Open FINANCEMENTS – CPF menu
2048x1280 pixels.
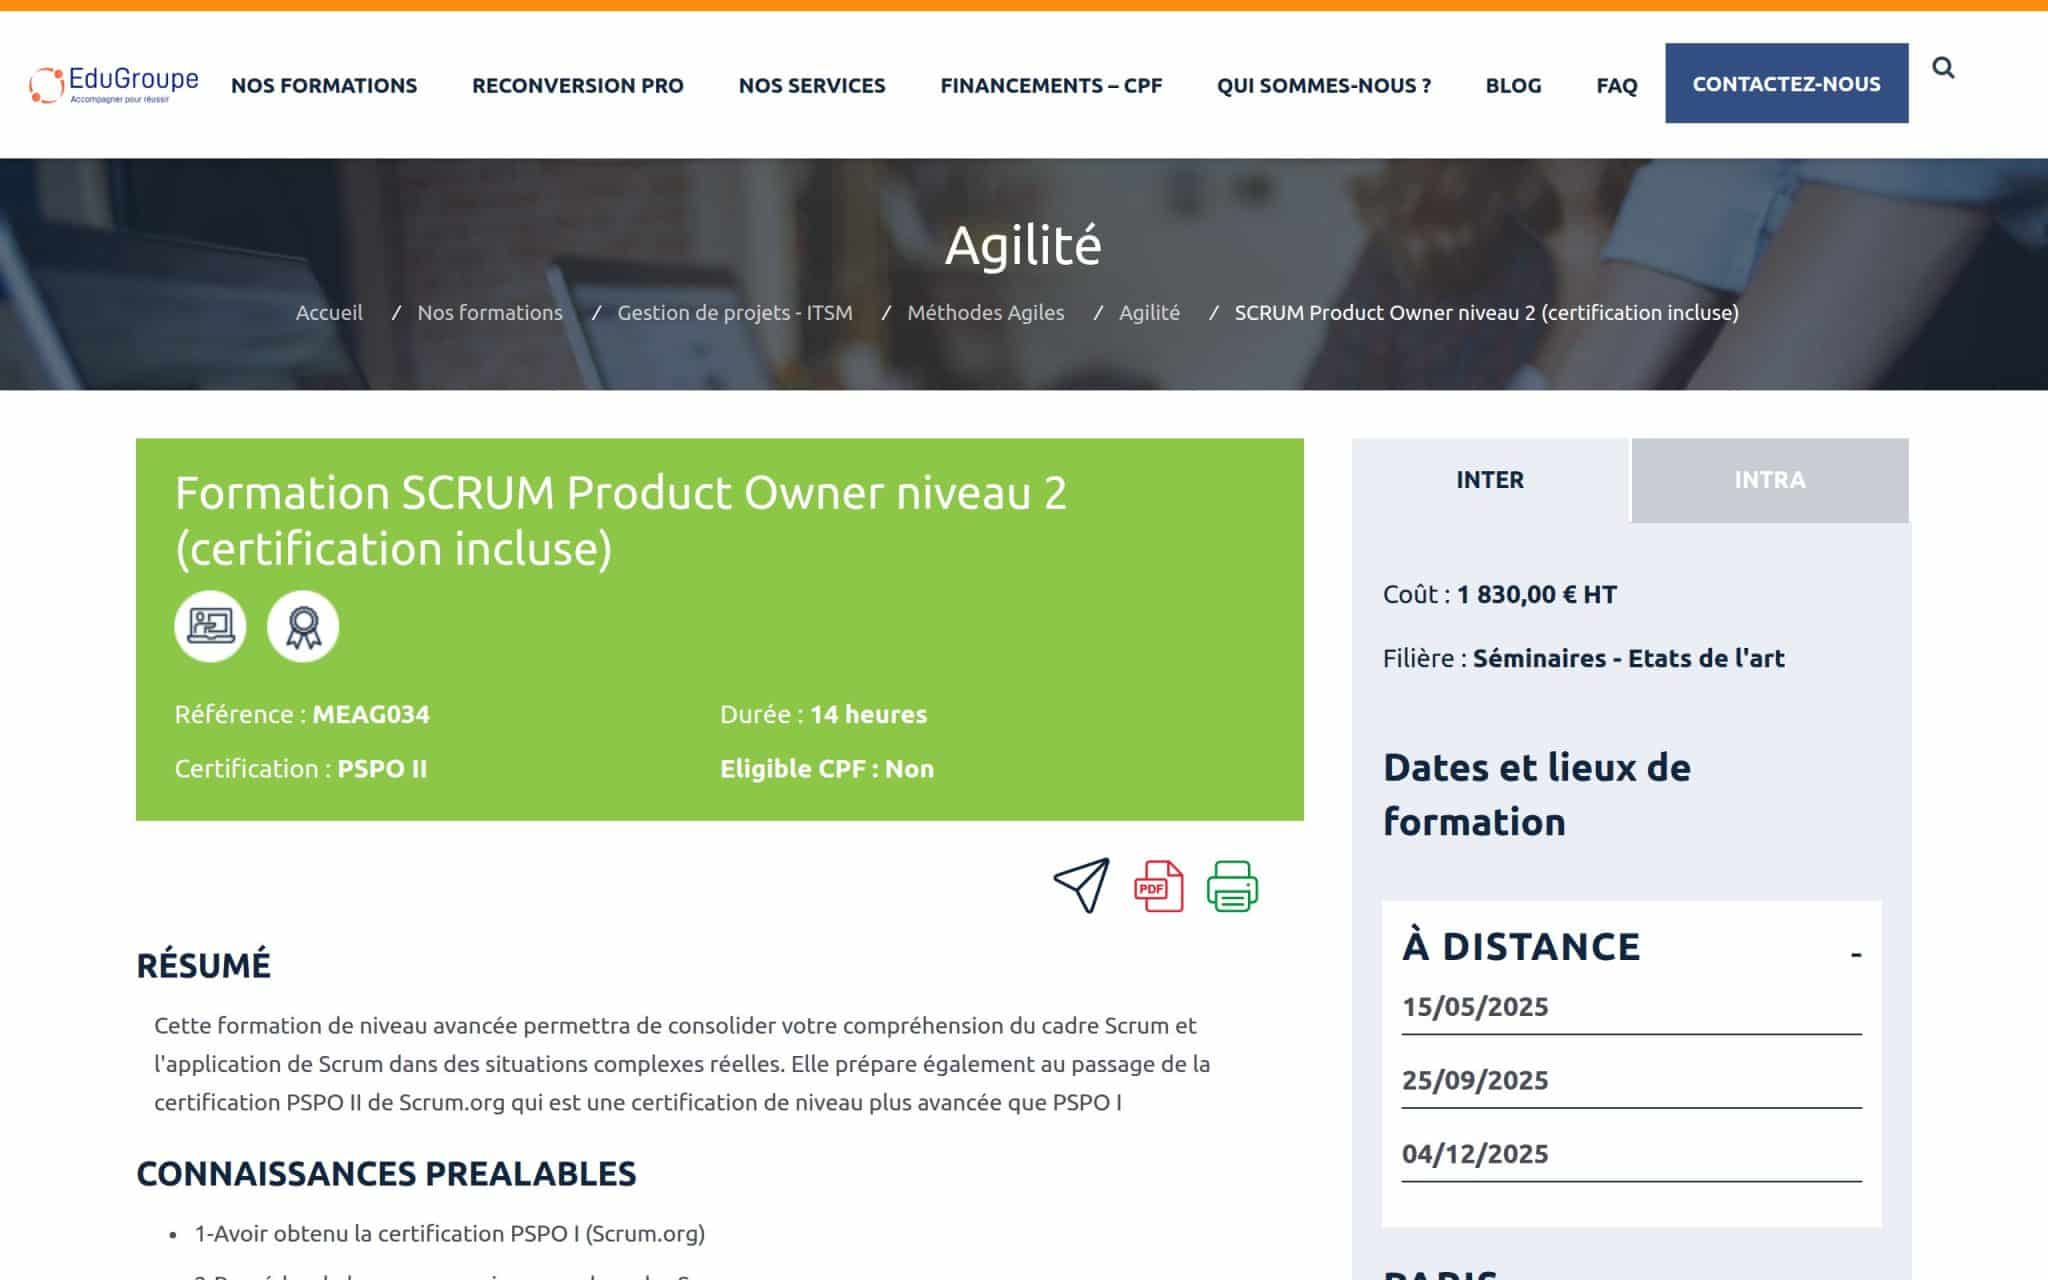point(1051,85)
